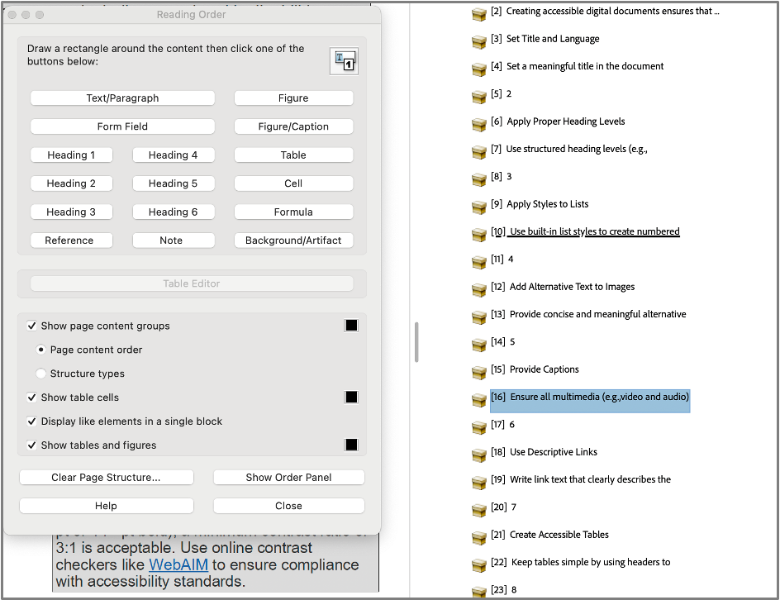Click box icon beside item [17] 6

click(x=479, y=427)
